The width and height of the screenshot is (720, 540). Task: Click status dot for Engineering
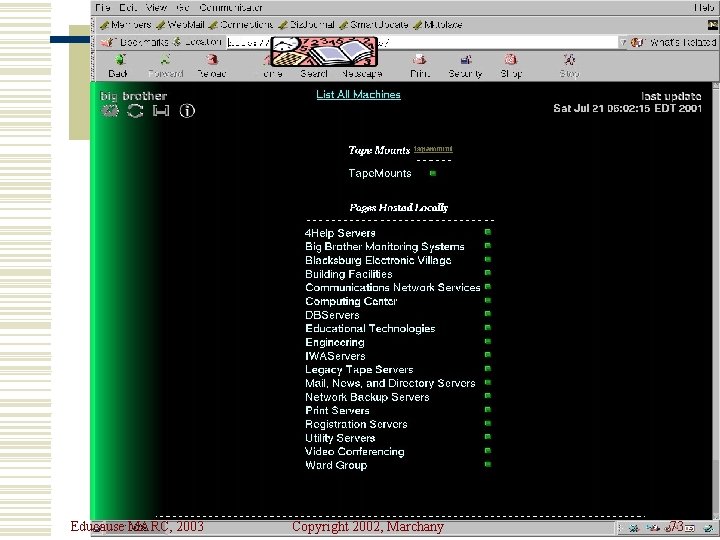pyautogui.click(x=488, y=341)
